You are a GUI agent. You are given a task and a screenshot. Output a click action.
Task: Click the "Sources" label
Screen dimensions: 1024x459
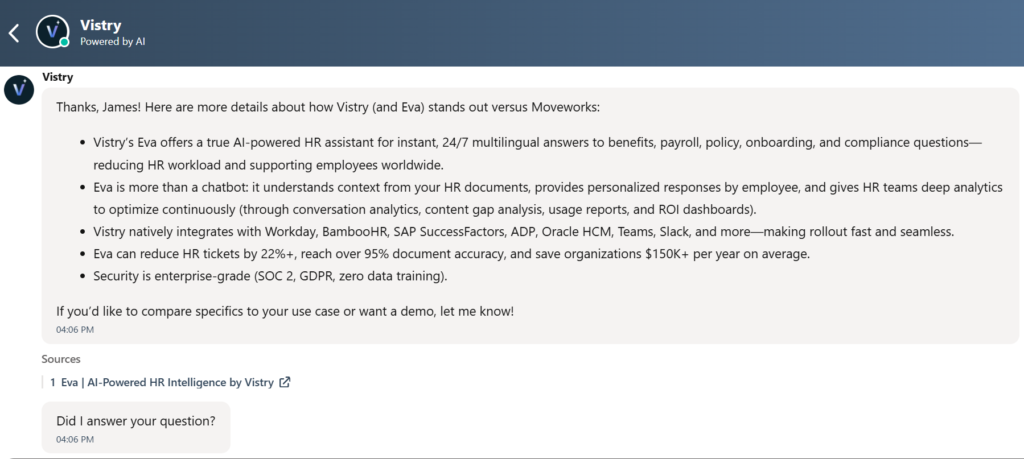(x=61, y=359)
